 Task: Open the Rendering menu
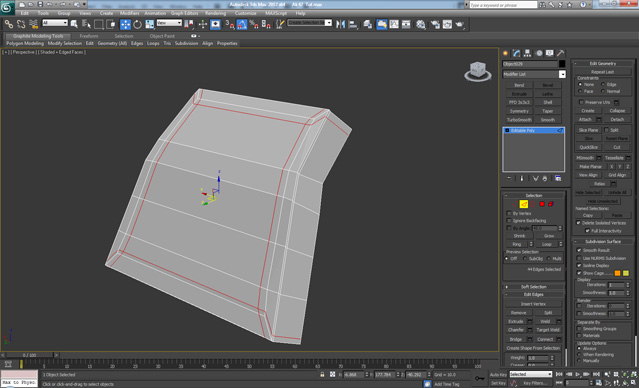tap(215, 13)
